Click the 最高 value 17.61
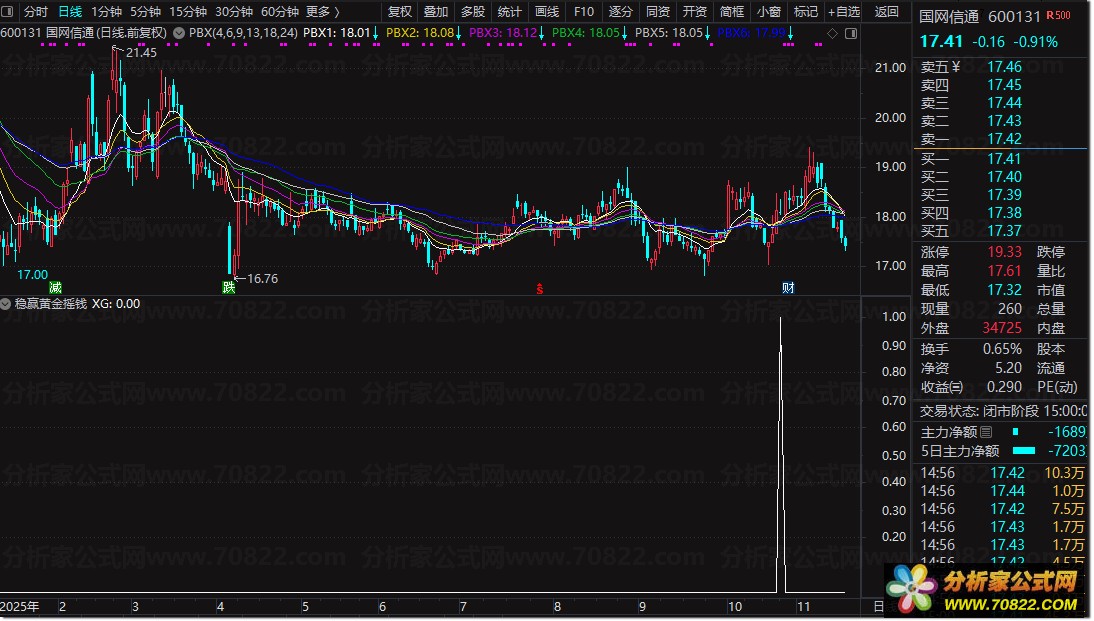Image resolution: width=1094 pixels, height=621 pixels. point(1004,271)
